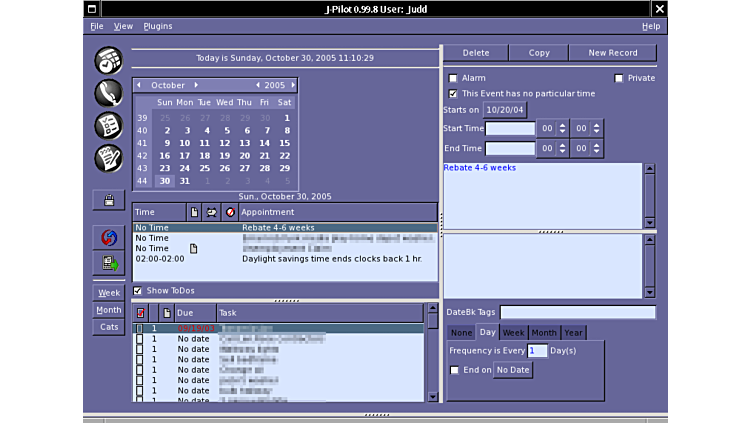Uncheck the Show ToDos checkbox
The width and height of the screenshot is (752, 423).
pos(138,291)
